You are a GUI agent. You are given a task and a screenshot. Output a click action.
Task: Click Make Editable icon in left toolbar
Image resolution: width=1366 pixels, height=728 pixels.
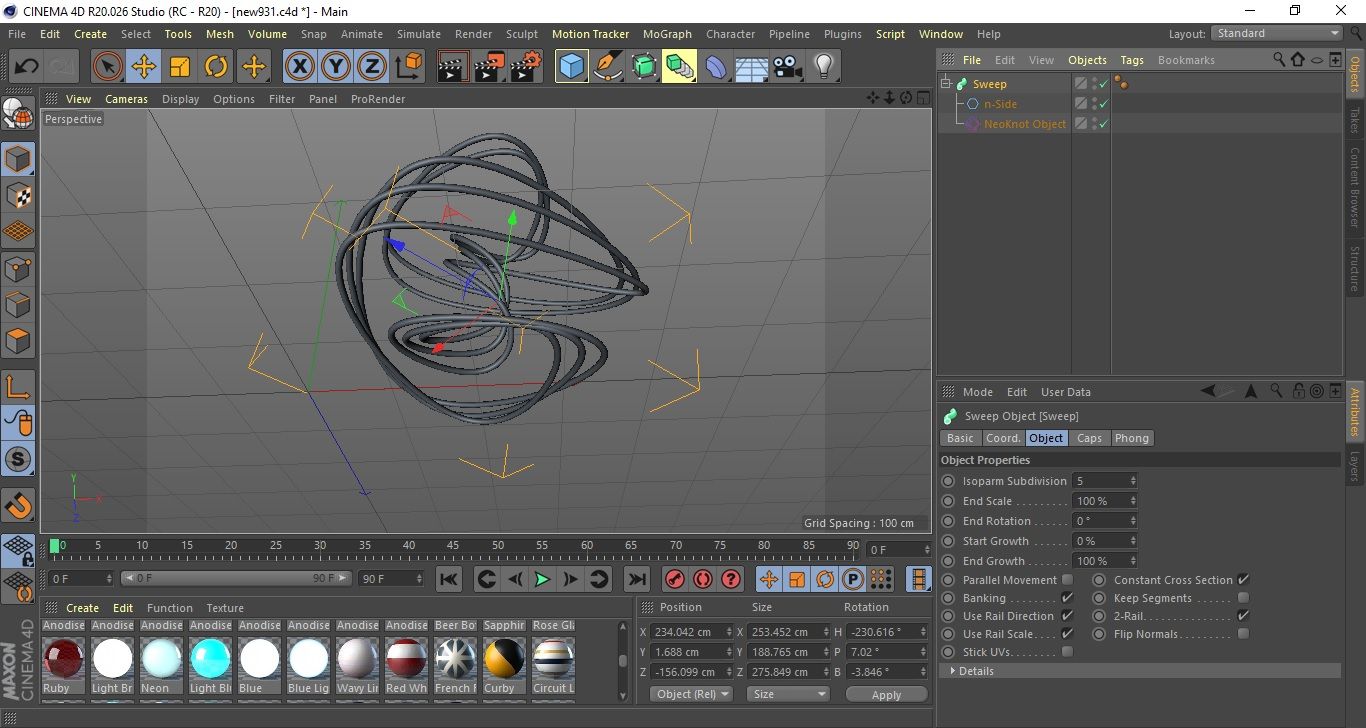18,115
